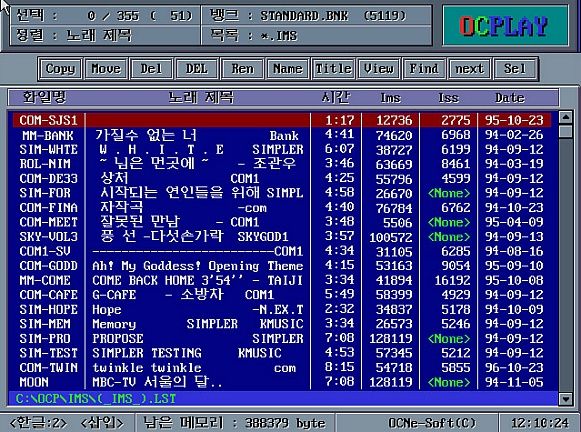Select the ROL-NIM file row
581x432 pixels.
282,164
